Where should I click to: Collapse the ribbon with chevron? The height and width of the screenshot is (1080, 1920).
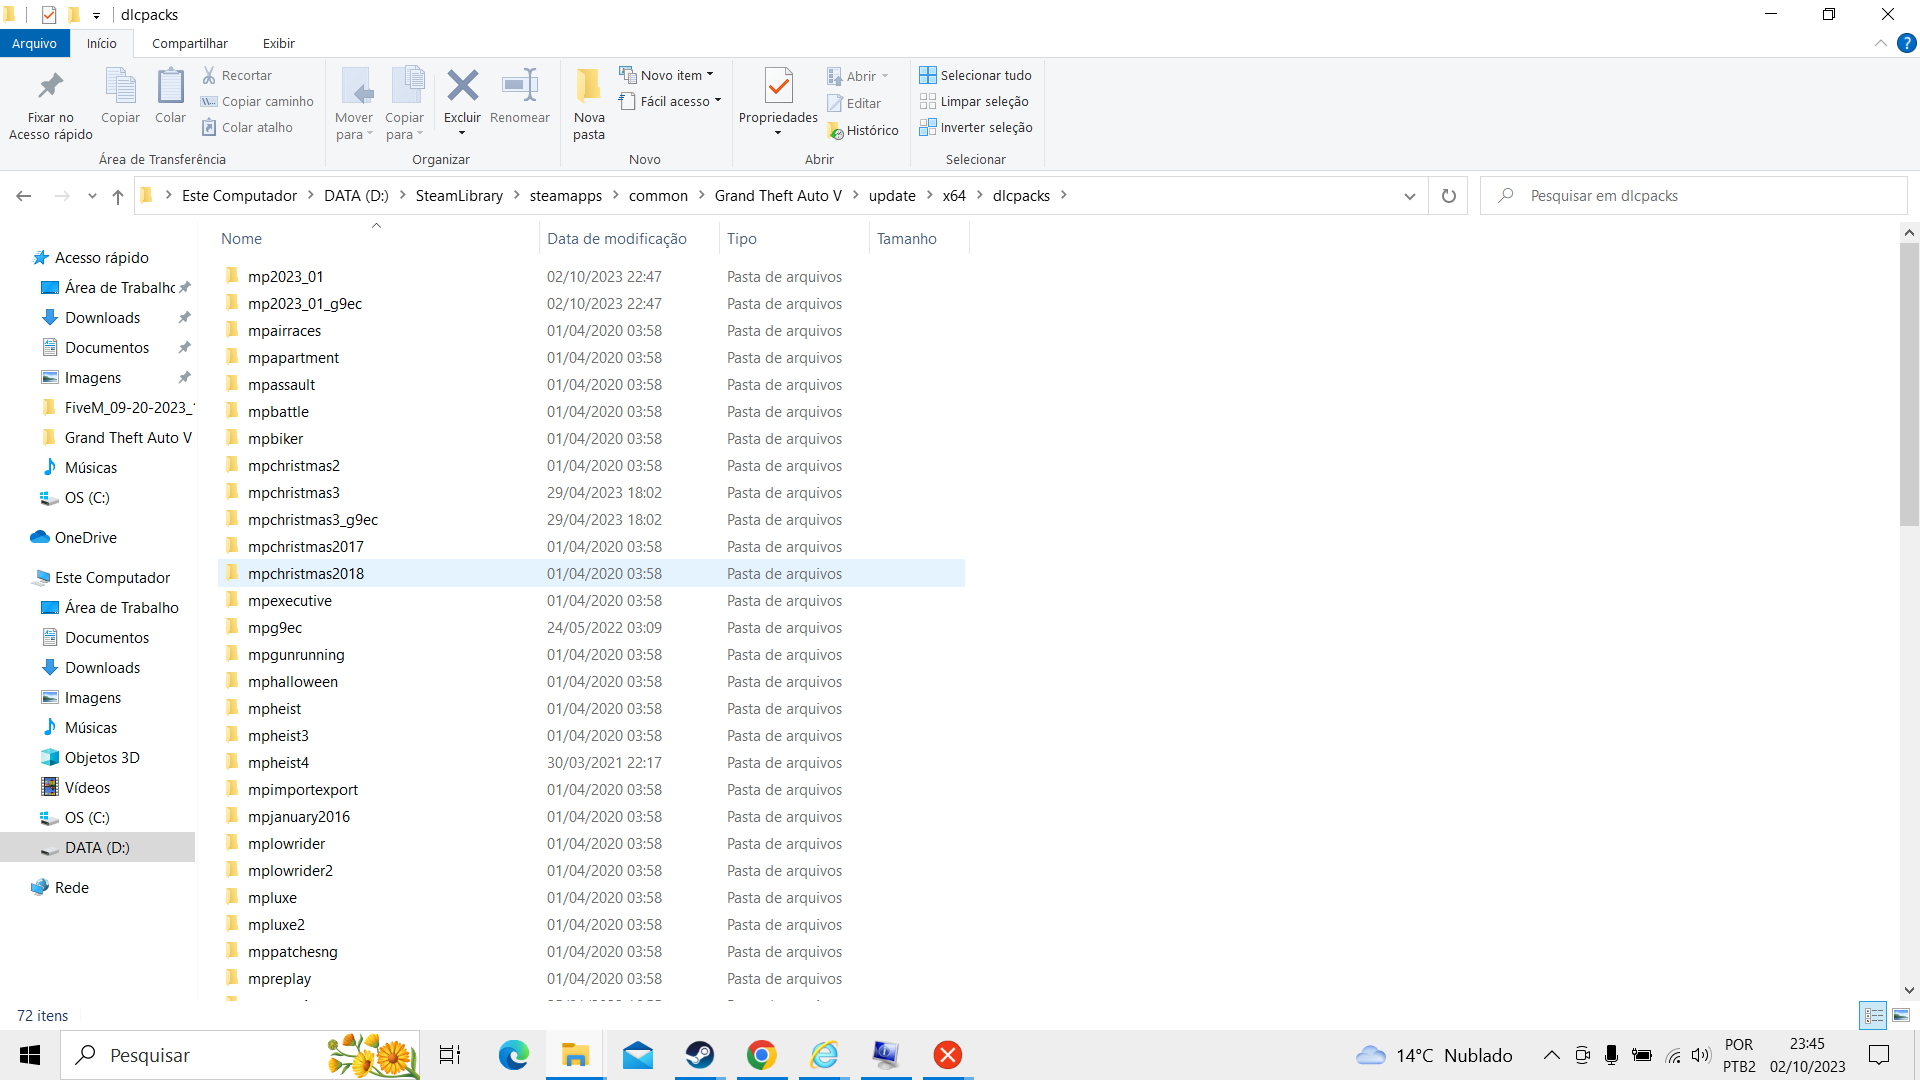1881,43
